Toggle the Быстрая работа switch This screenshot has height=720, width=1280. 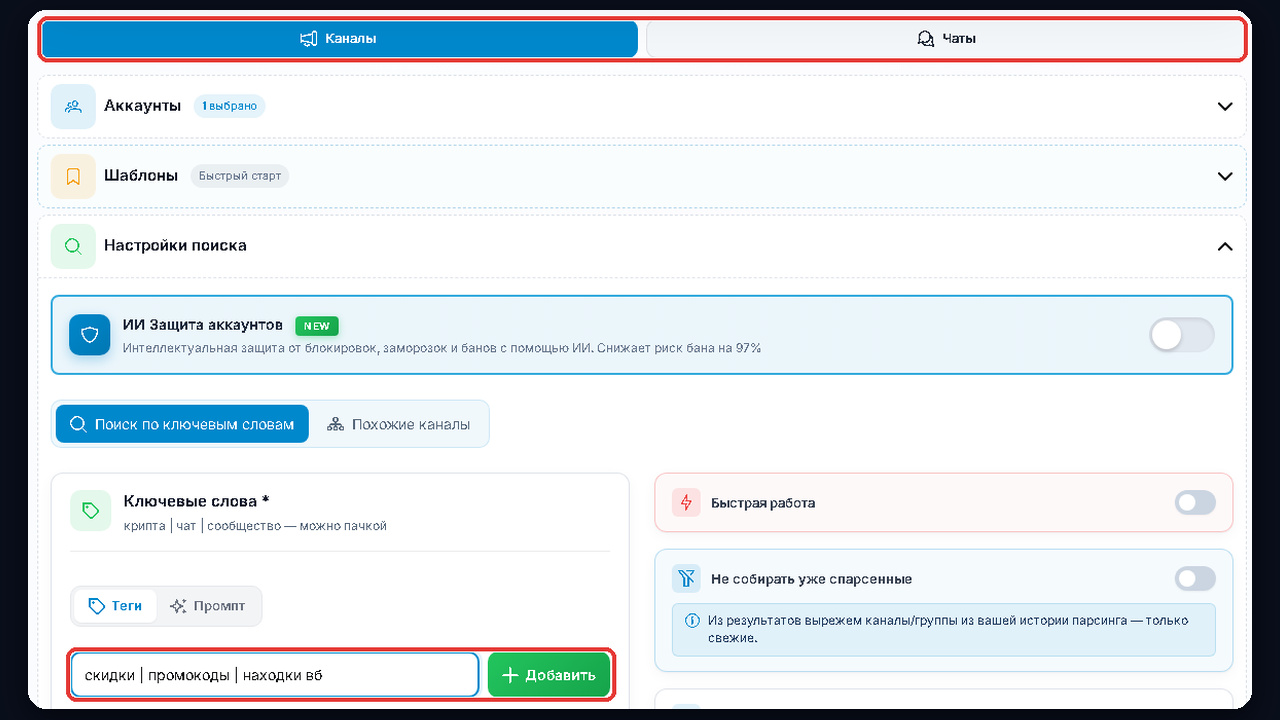(x=1195, y=503)
